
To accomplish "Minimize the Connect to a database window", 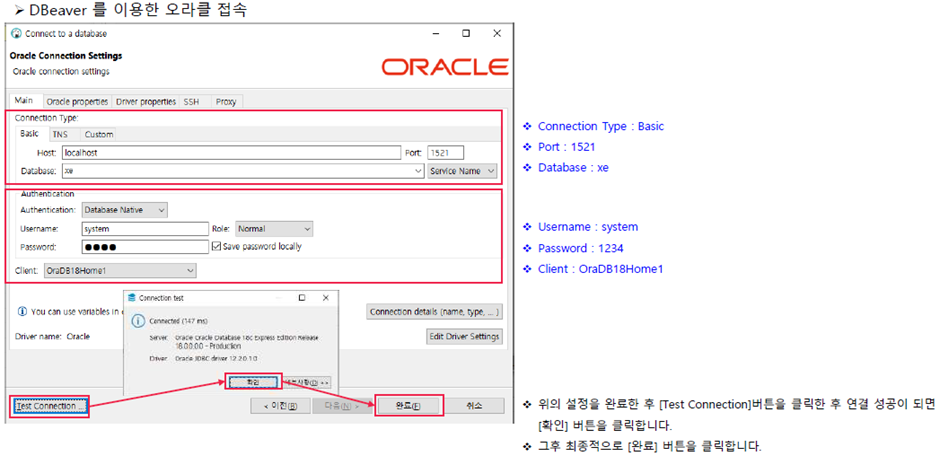I will click(435, 34).
